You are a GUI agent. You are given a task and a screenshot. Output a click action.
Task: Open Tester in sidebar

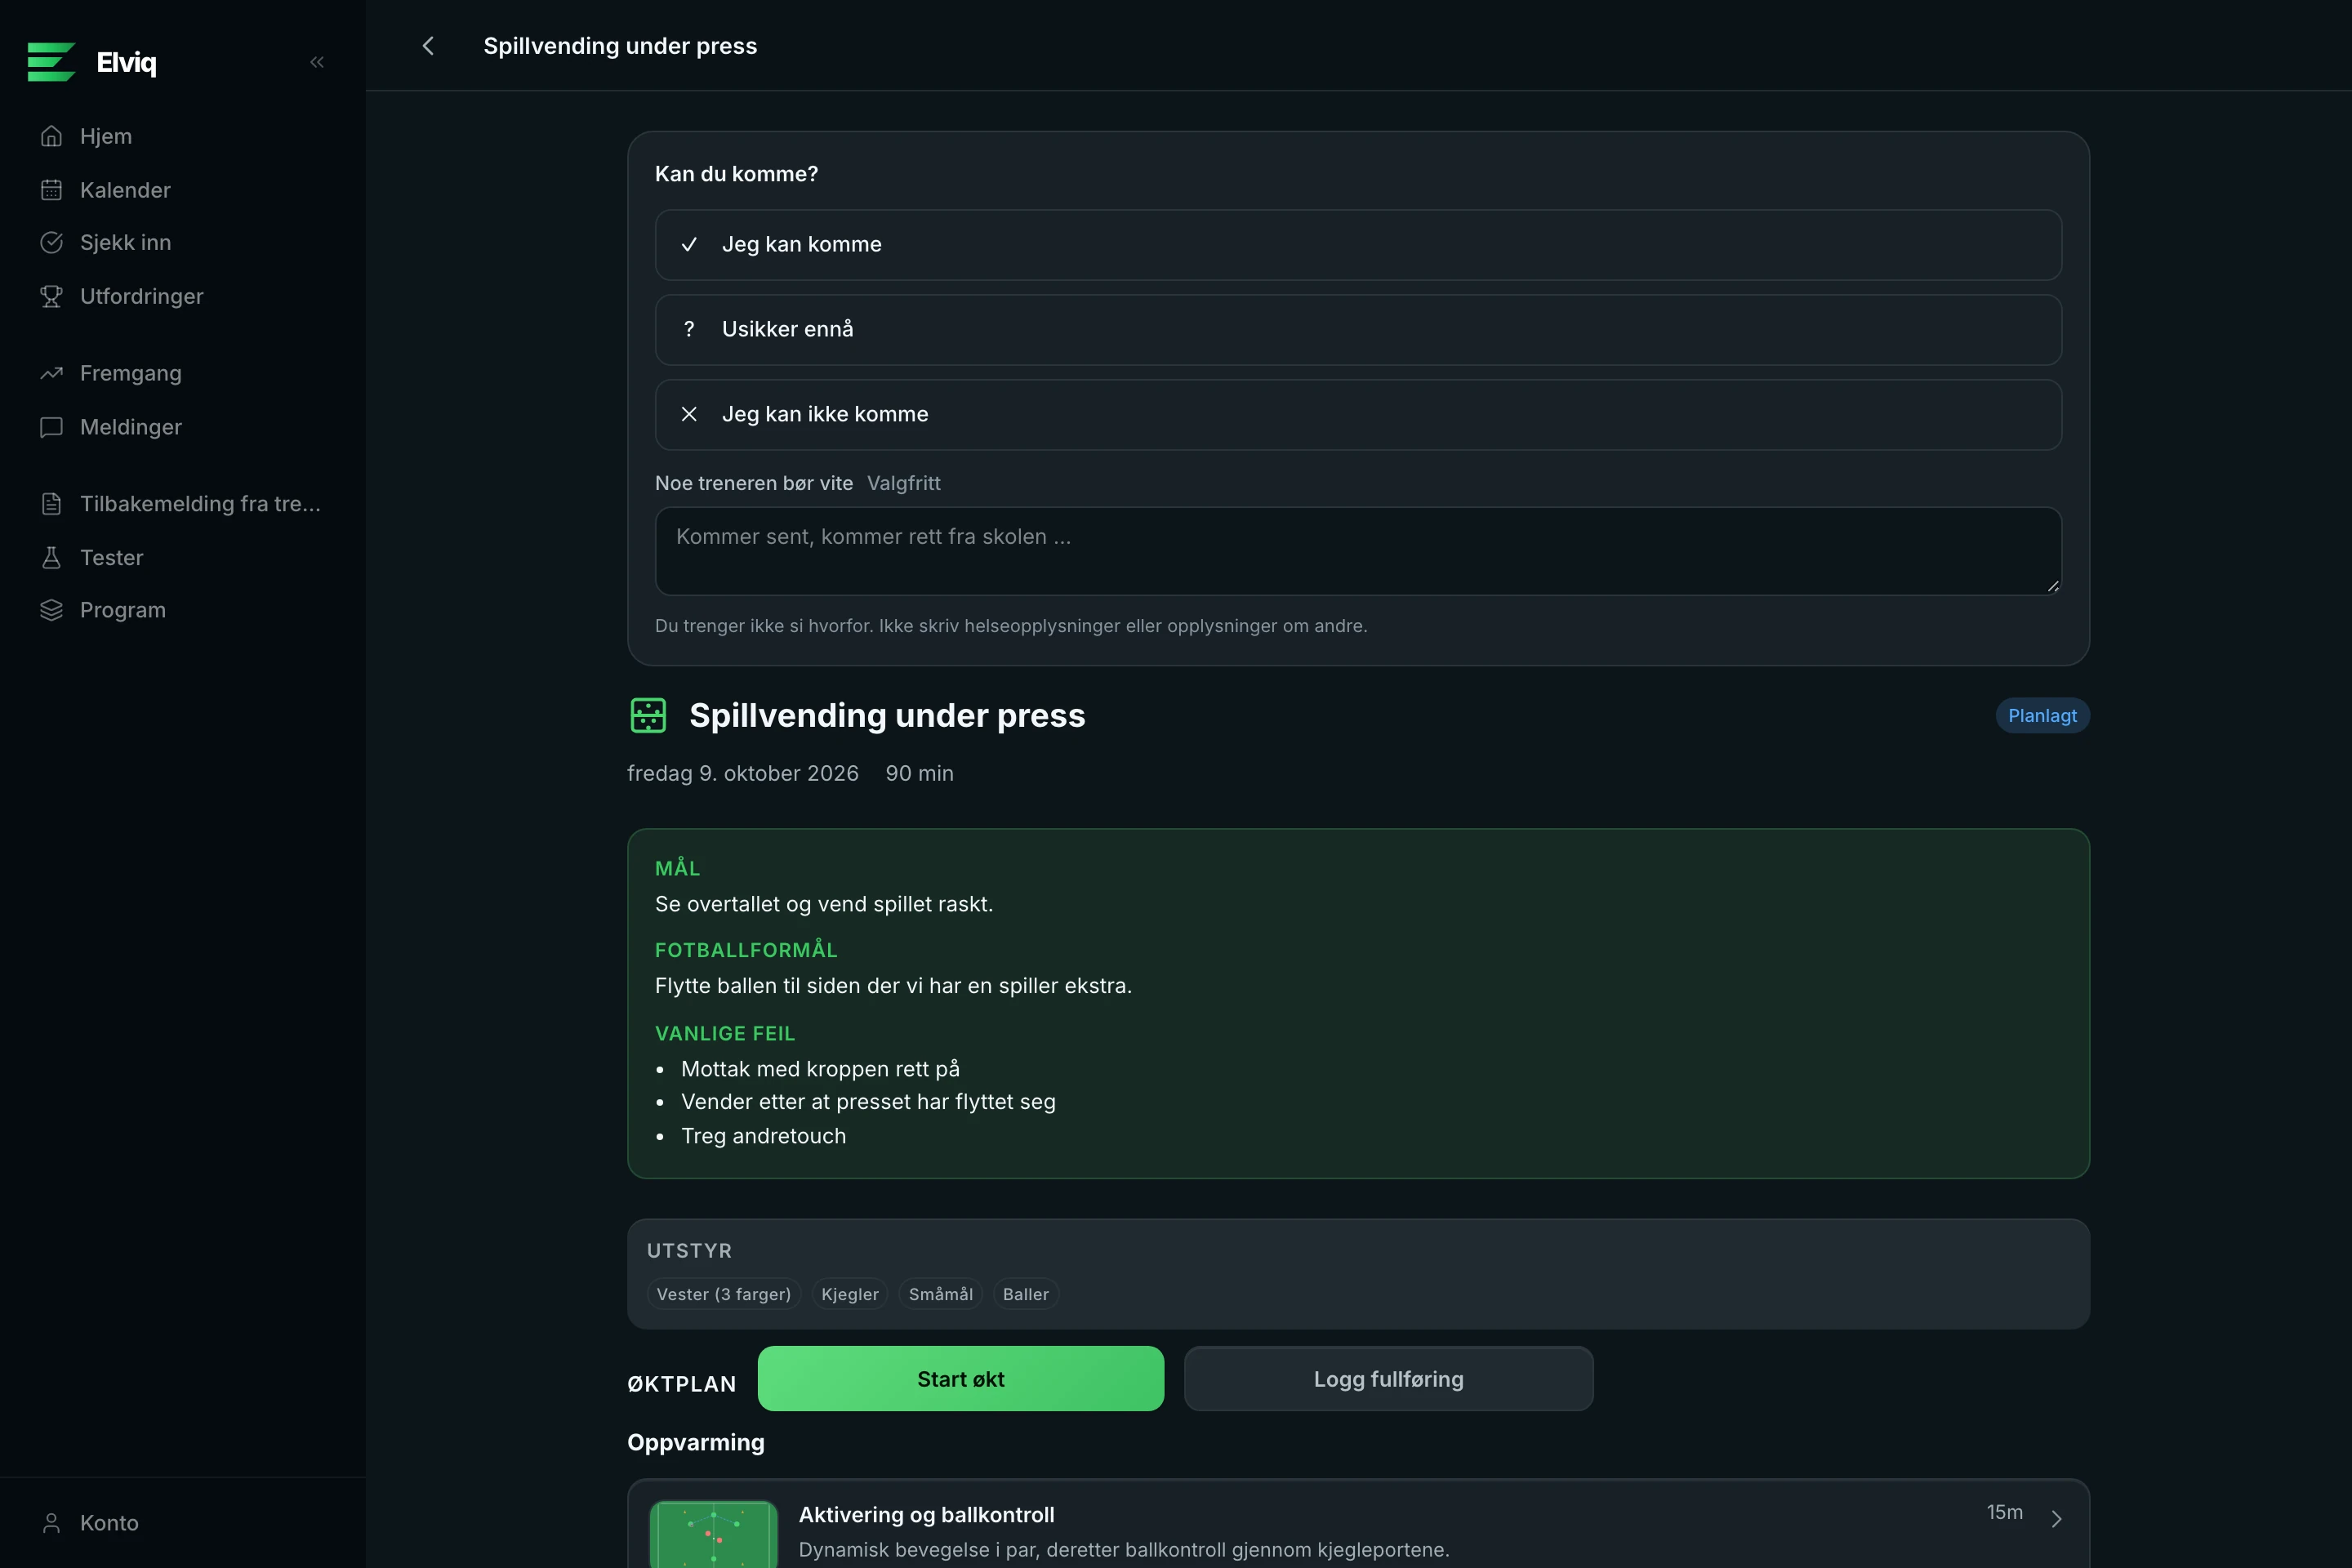[183, 557]
